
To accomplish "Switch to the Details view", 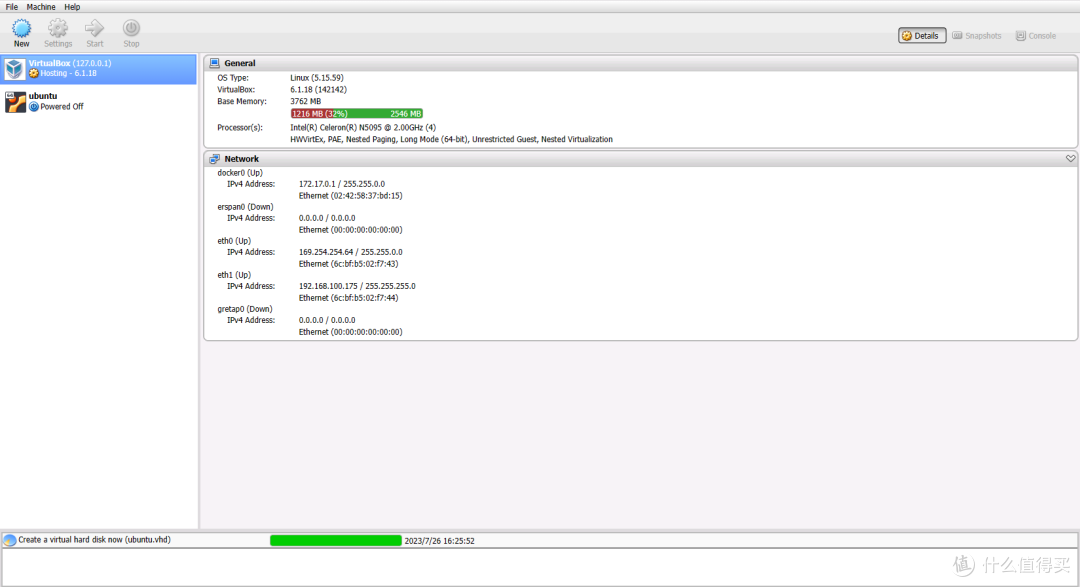I will tap(922, 35).
